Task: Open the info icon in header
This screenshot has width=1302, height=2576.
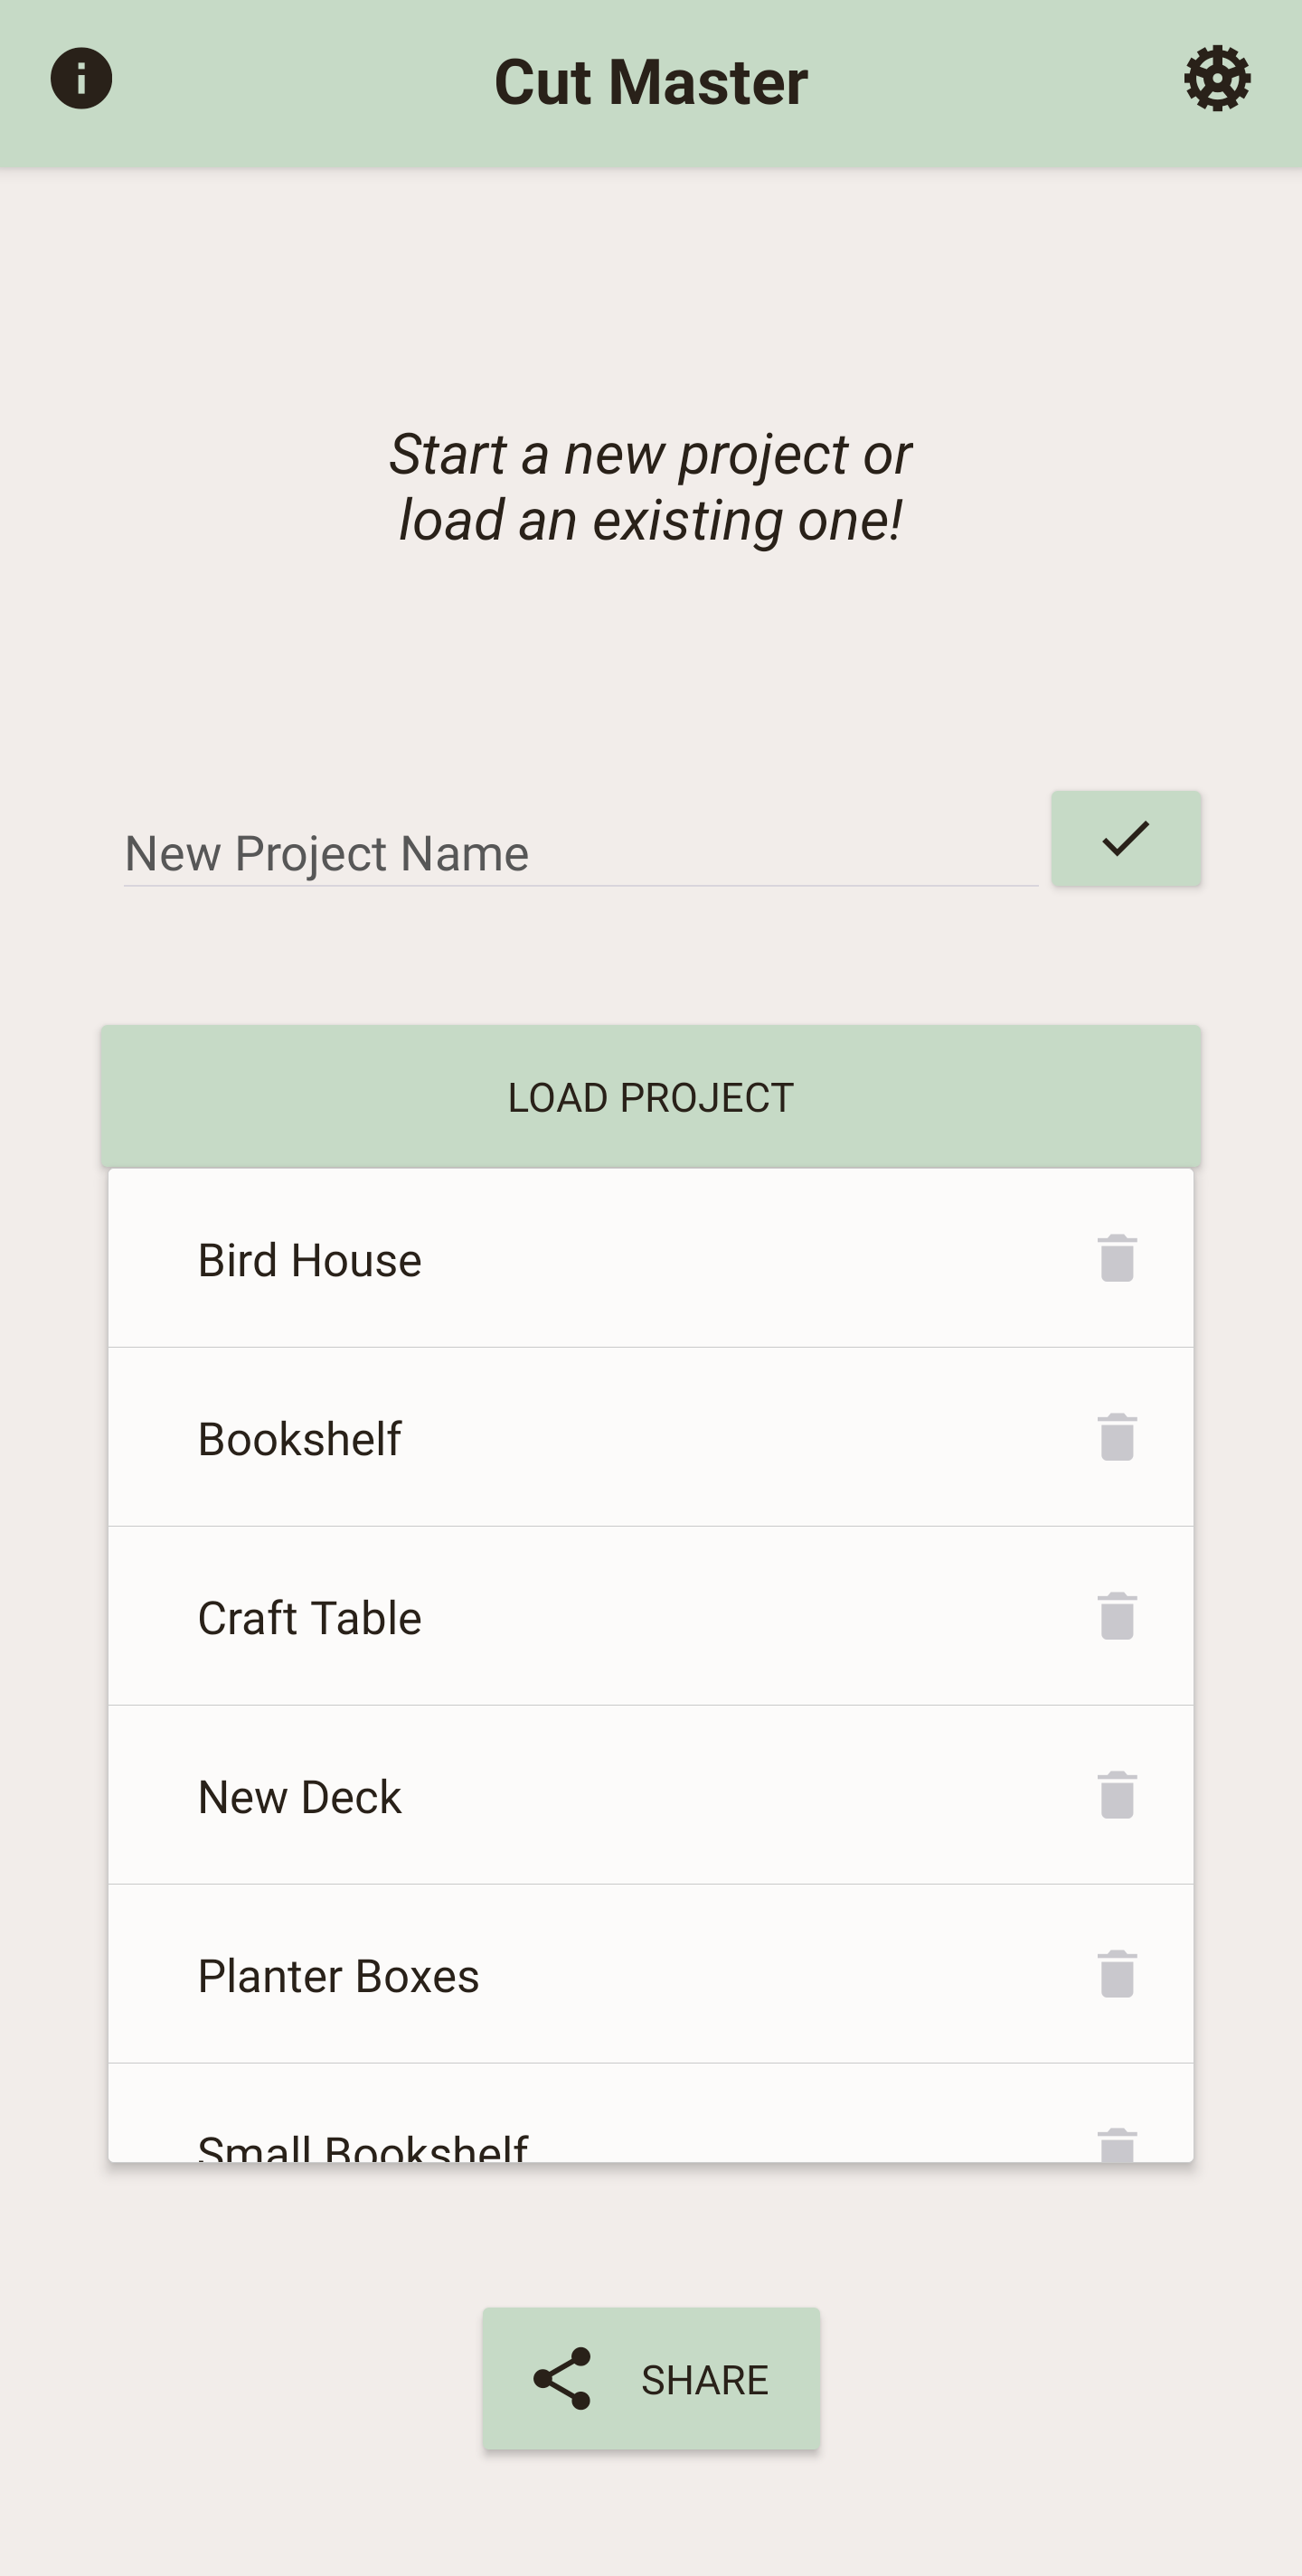Action: pyautogui.click(x=81, y=78)
